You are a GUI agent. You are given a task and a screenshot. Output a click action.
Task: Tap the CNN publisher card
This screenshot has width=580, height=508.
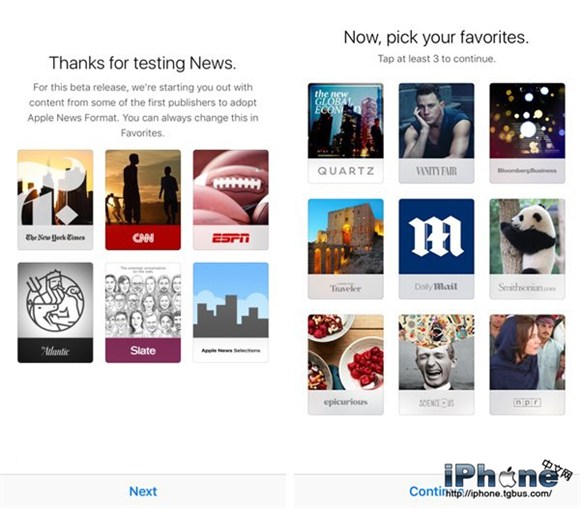coord(143,200)
